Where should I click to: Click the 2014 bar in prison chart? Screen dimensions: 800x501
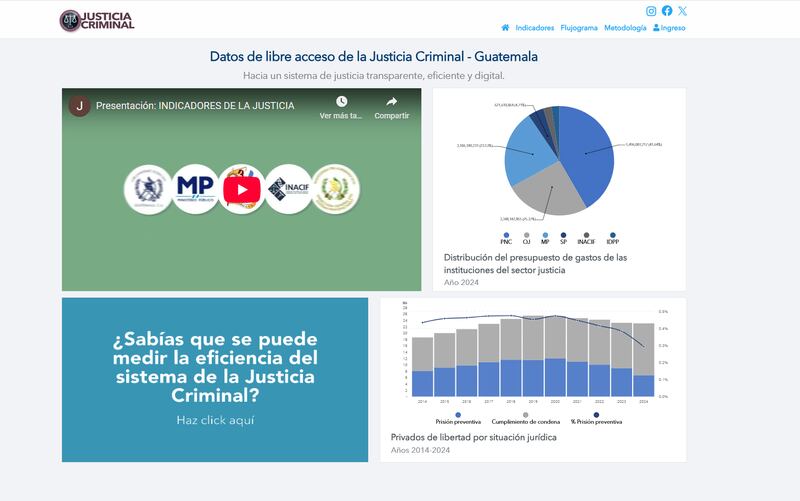[x=422, y=367]
